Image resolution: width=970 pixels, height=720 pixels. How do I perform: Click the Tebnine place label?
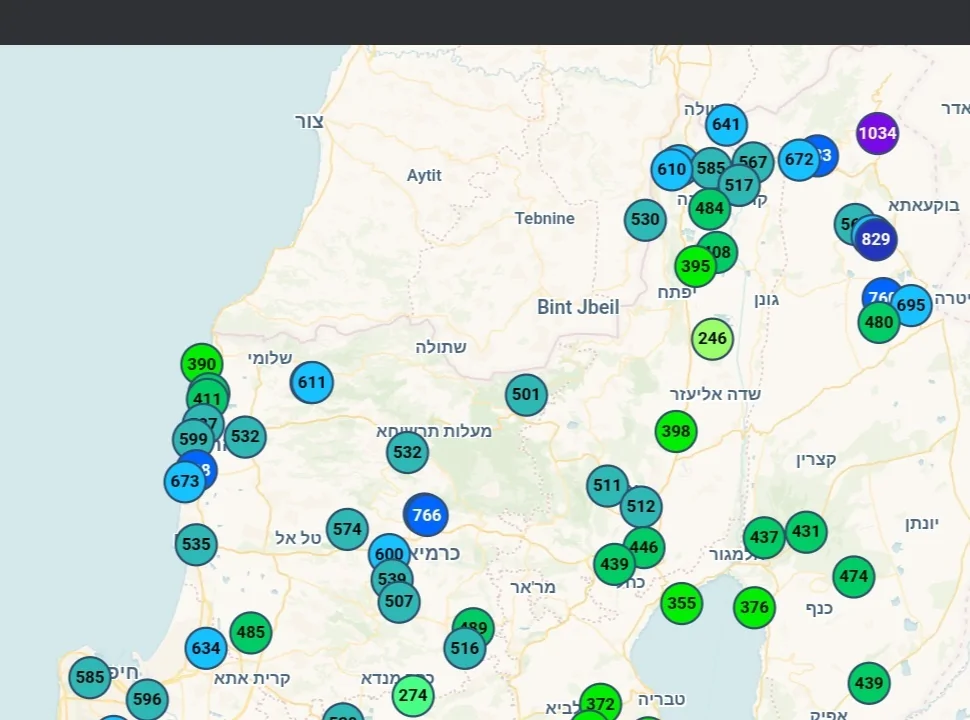pos(544,218)
